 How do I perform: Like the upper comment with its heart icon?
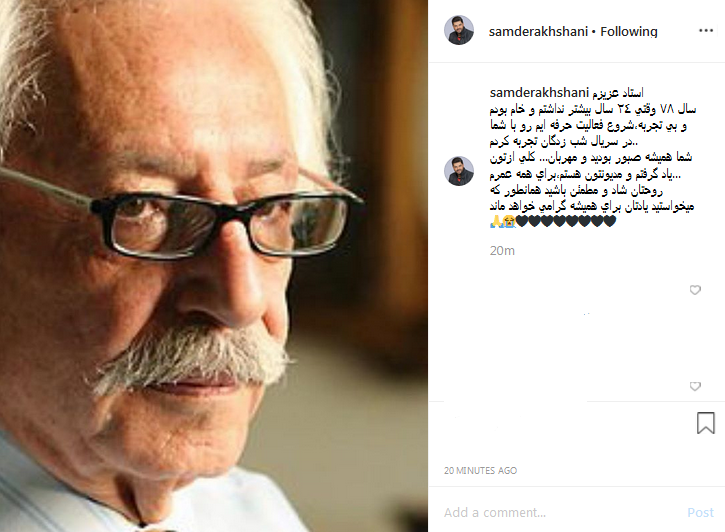click(x=695, y=290)
